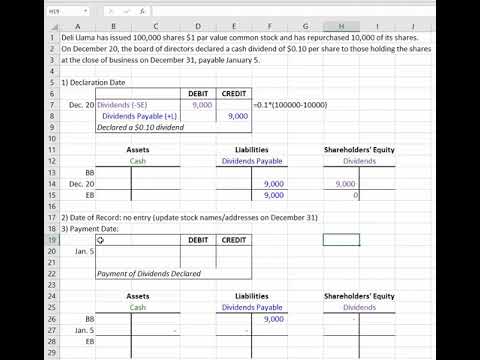Viewport: 480px width, 360px height.
Task: Click Dividends Payable label in row 25
Action: 252,307
